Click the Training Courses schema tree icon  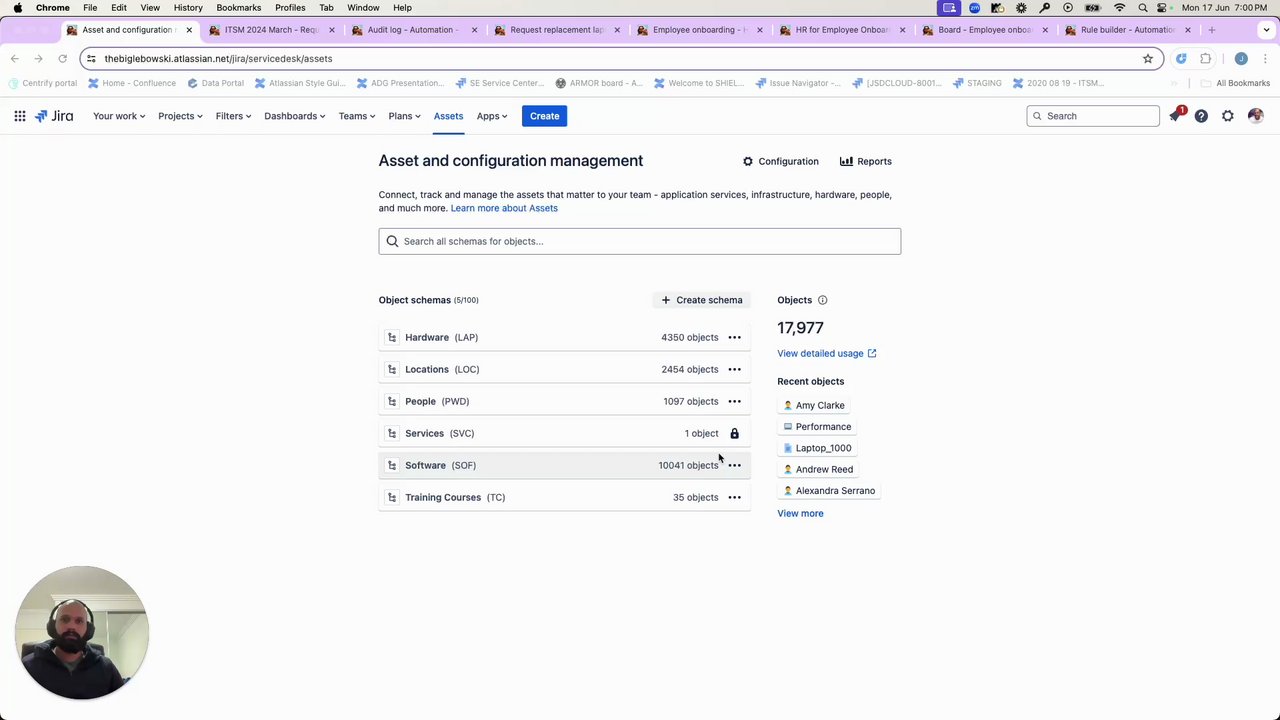[x=392, y=498]
